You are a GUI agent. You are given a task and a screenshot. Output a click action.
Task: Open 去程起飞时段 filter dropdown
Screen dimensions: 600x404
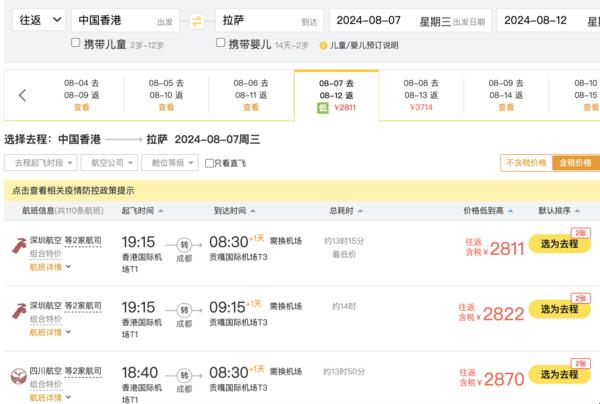(41, 163)
